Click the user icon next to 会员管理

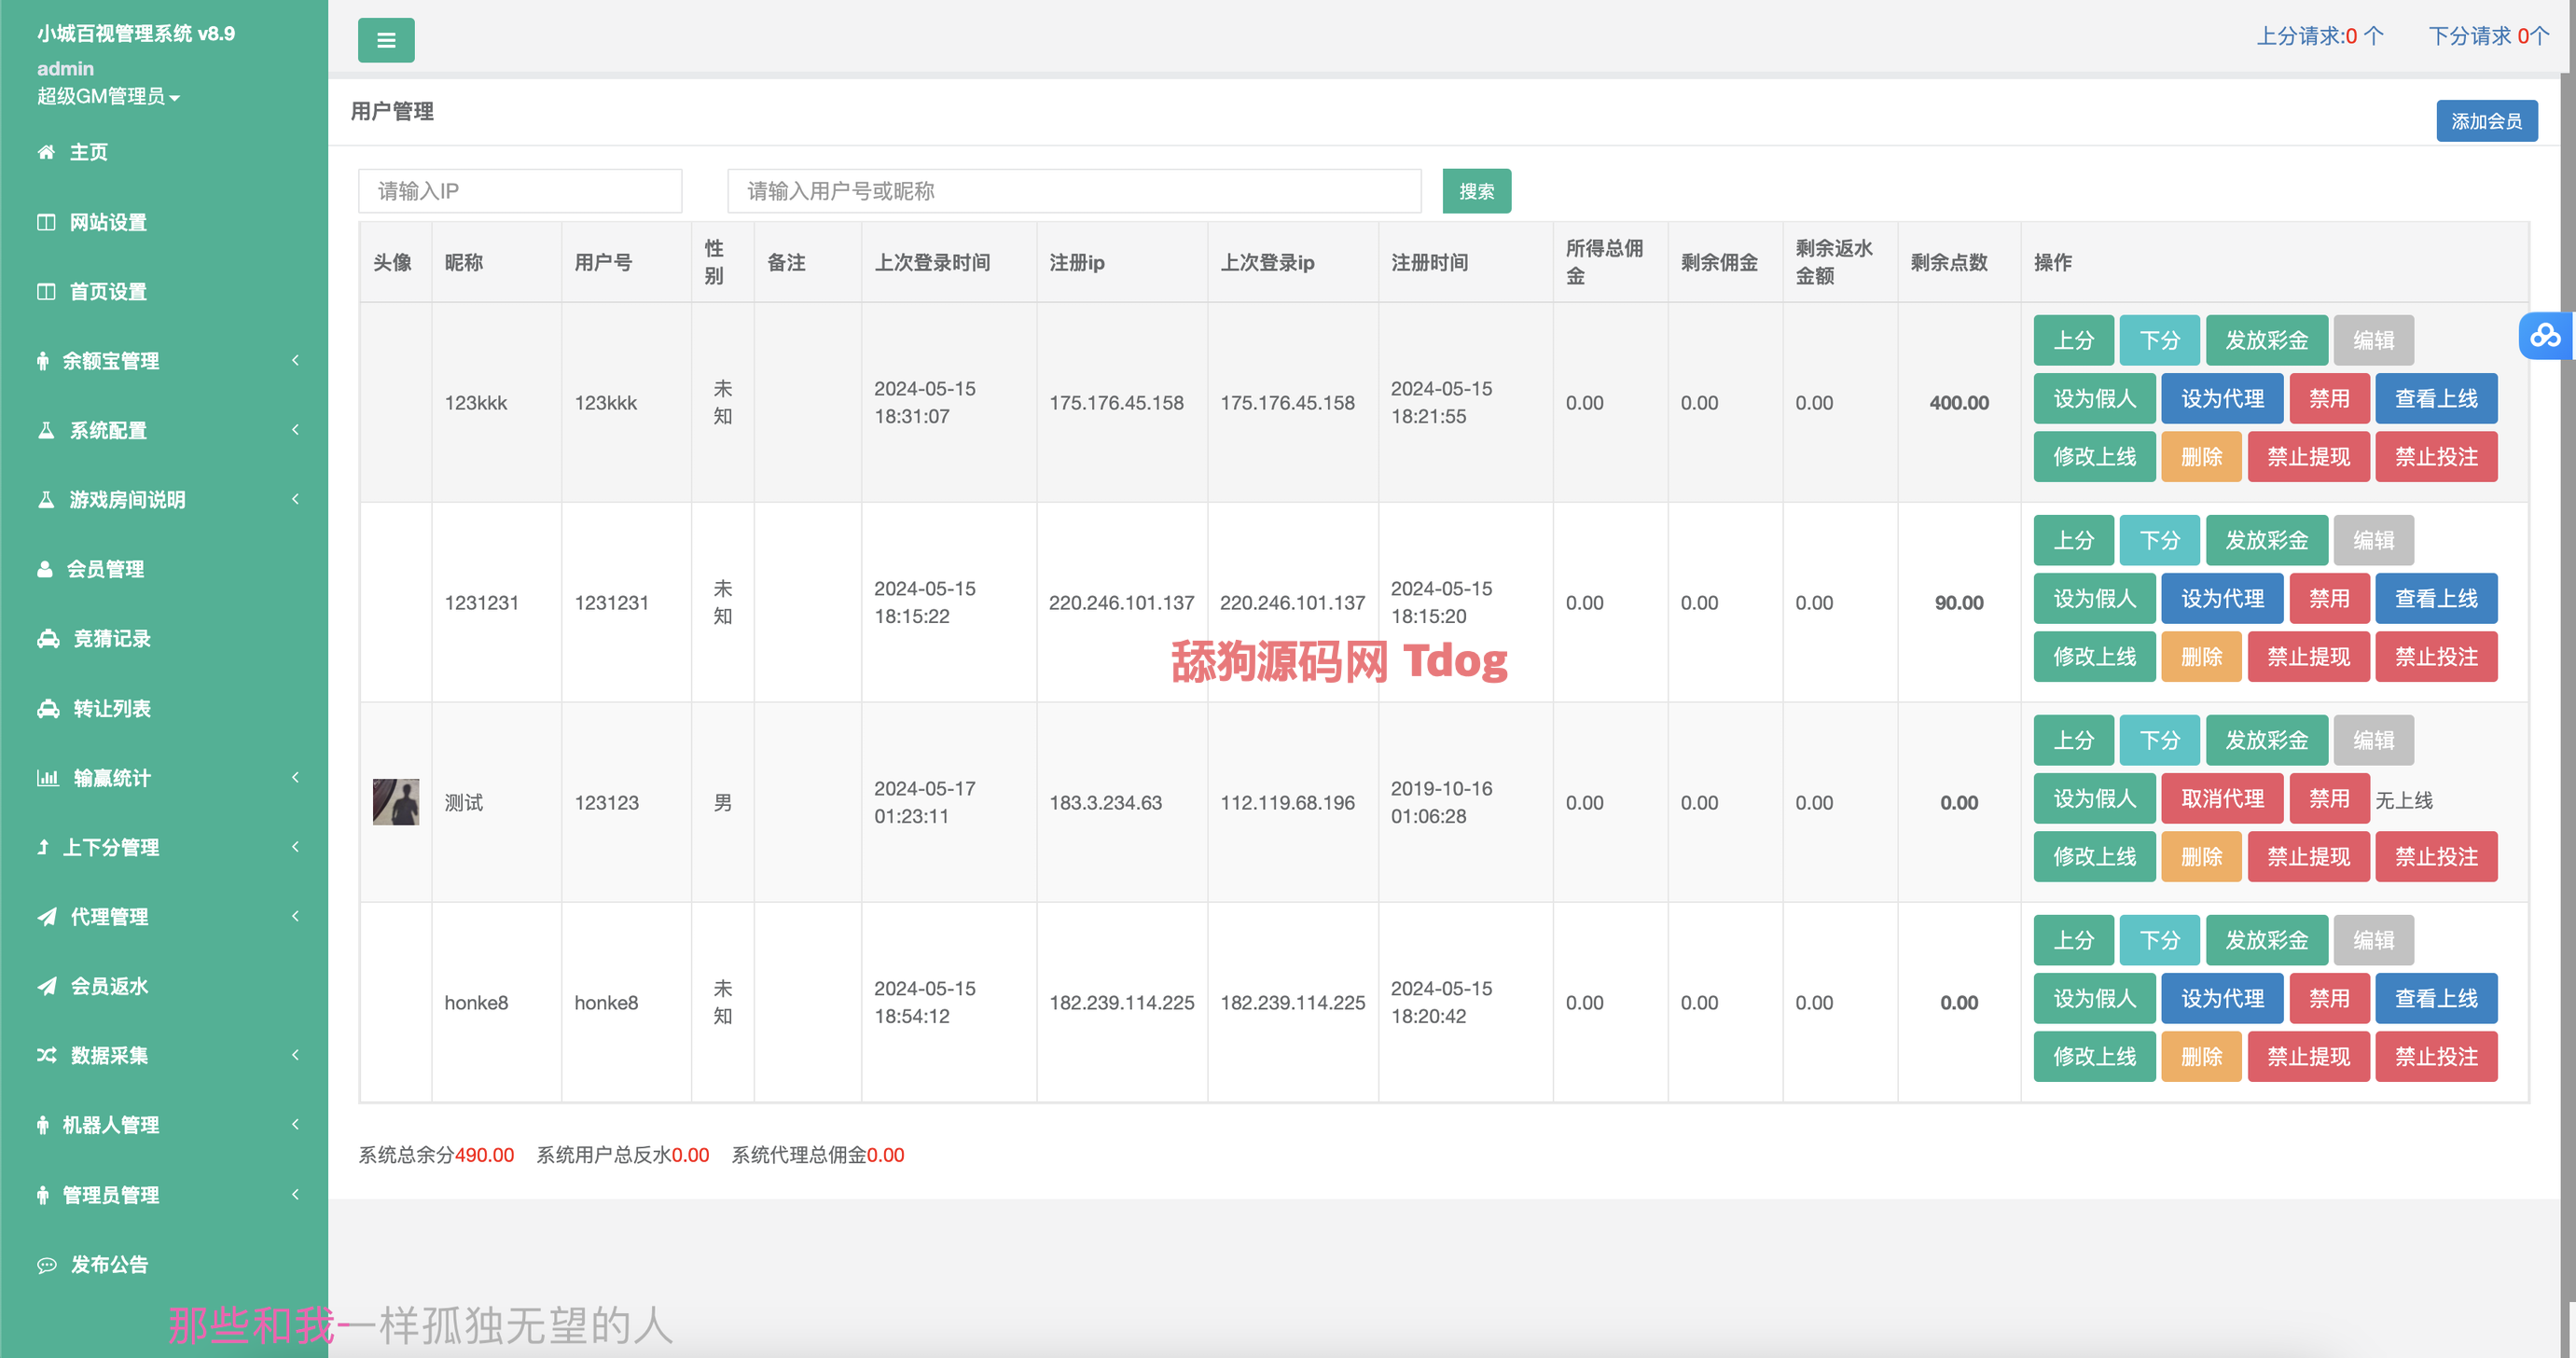click(x=45, y=569)
